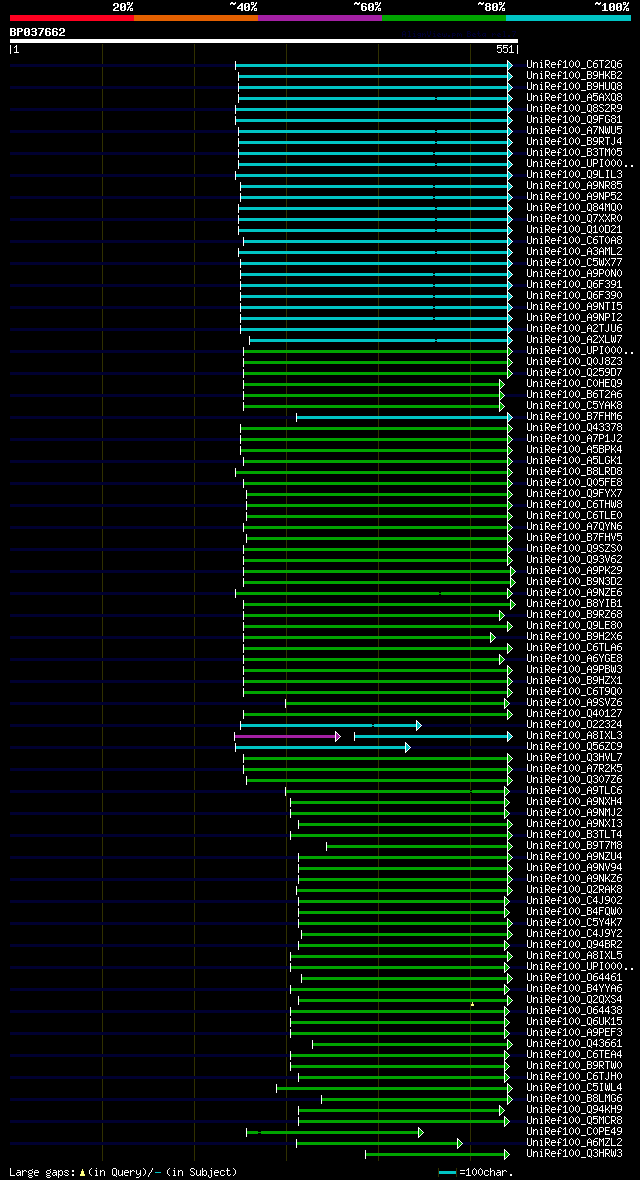640x1180 pixels.
Task: Choose the UniRef100_B8YIB1 subject label
Action: pos(574,604)
